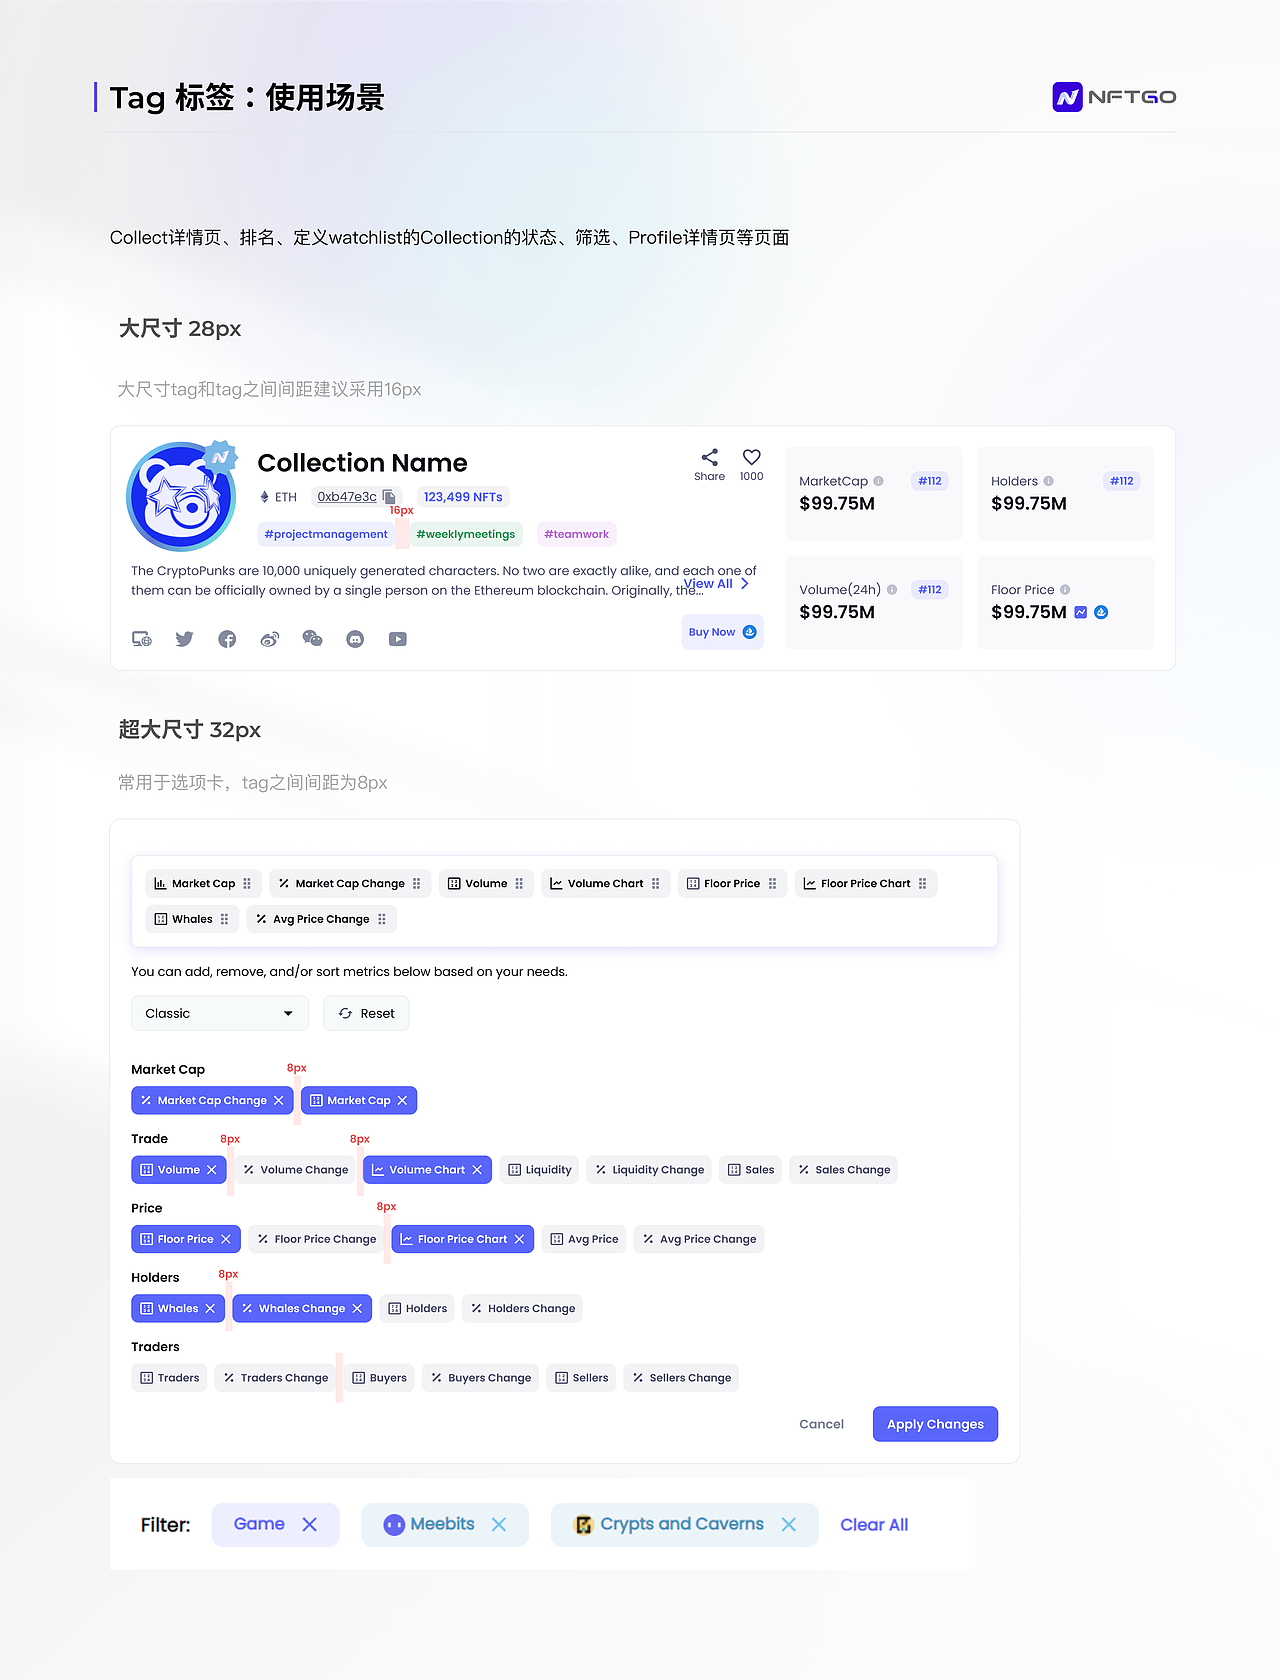Click the chart icon beside Floor Price value
1280x1680 pixels.
tap(1080, 612)
